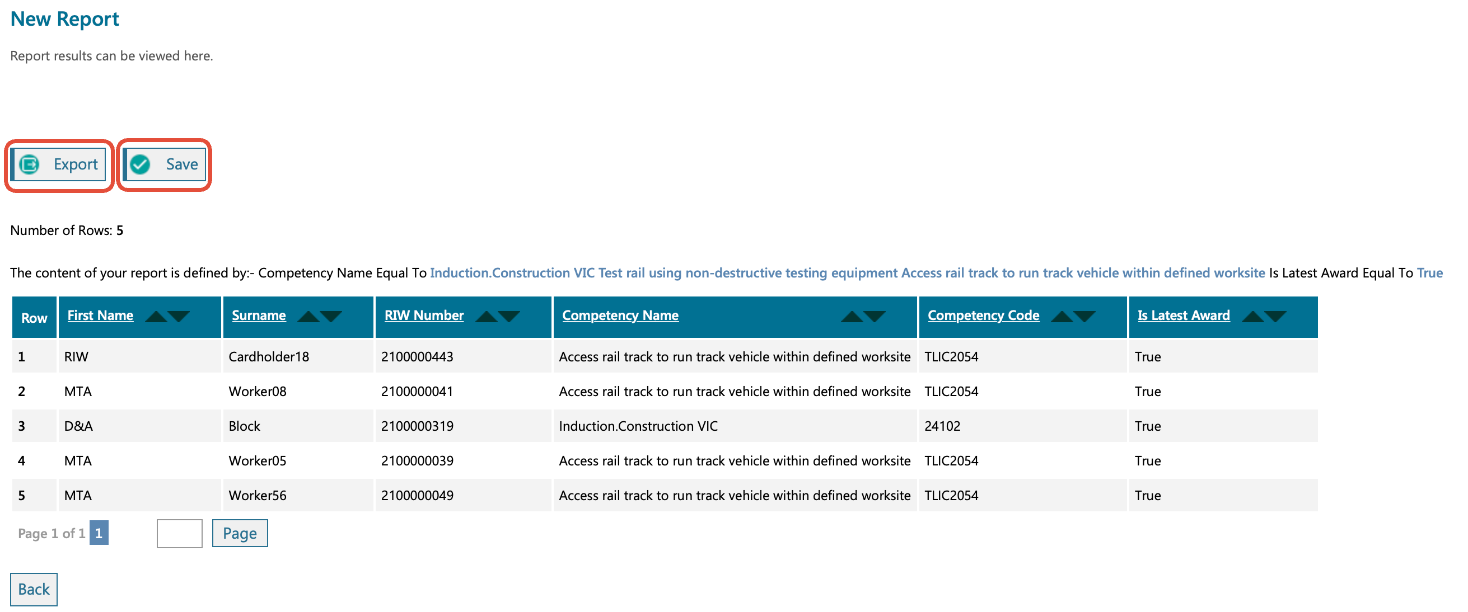Click the Competency Name header link
This screenshot has height=612, width=1468.
point(620,316)
